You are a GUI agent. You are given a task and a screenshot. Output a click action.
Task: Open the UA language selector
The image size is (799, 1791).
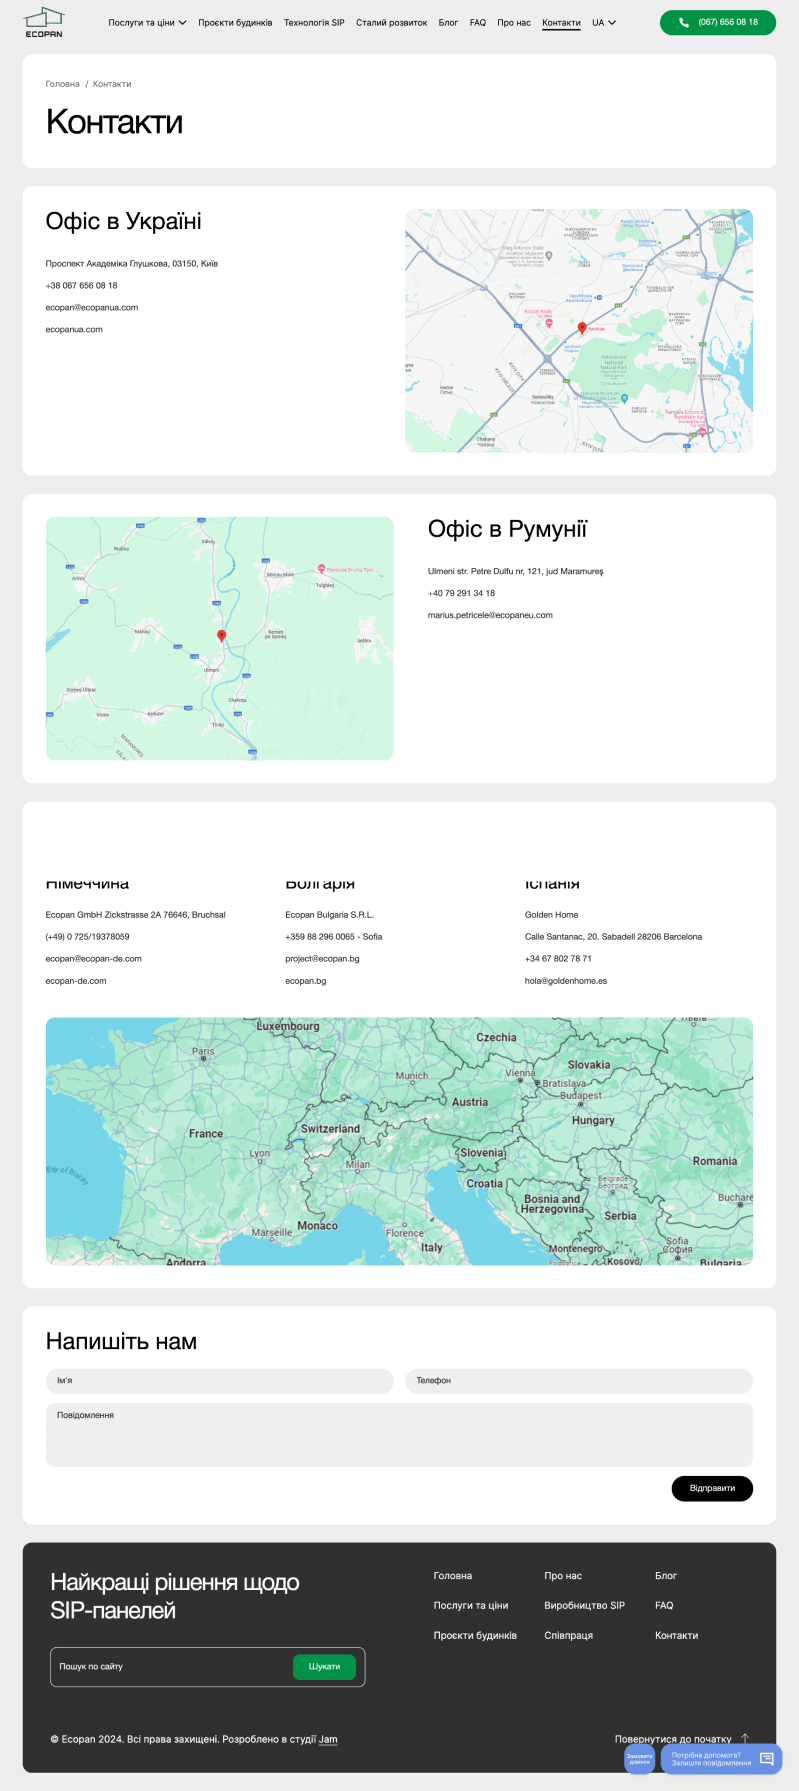click(x=603, y=23)
